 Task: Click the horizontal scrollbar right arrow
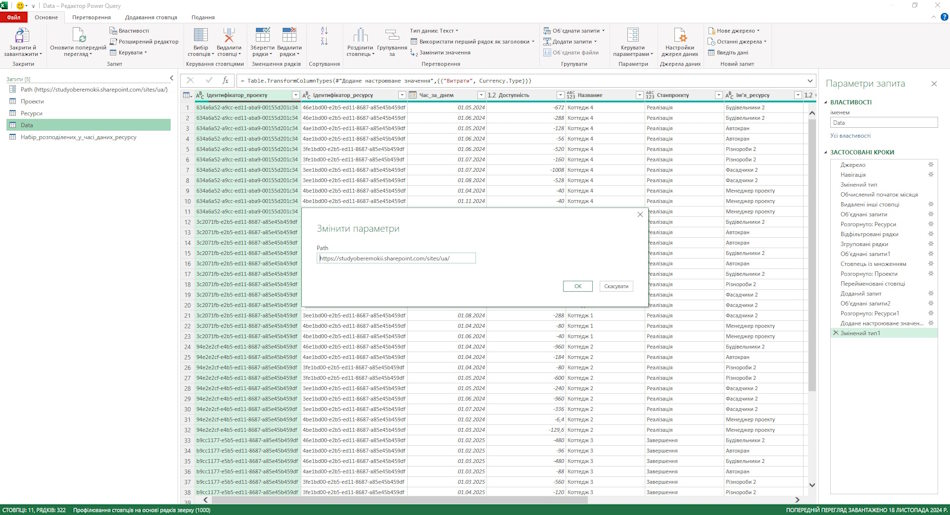pyautogui.click(x=797, y=500)
